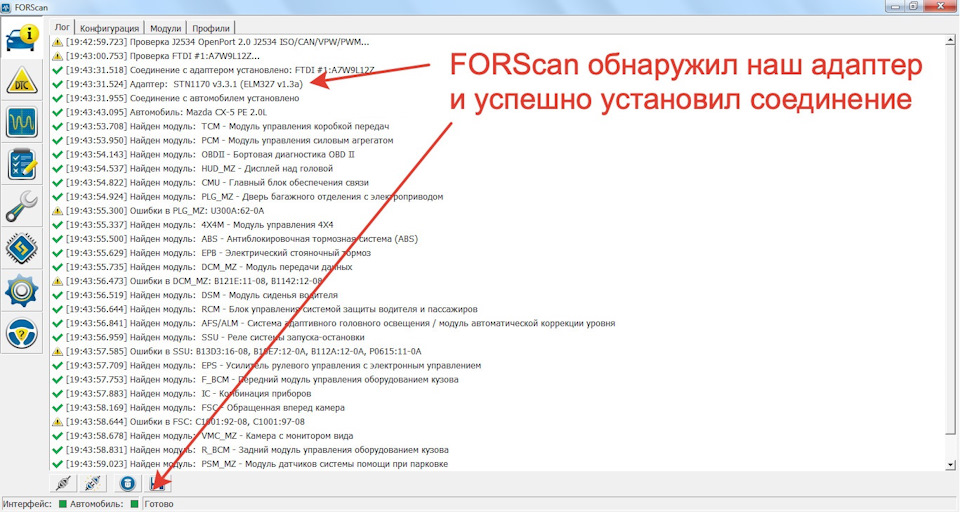Click the Готово status bar text
The image size is (960, 512).
(x=159, y=504)
